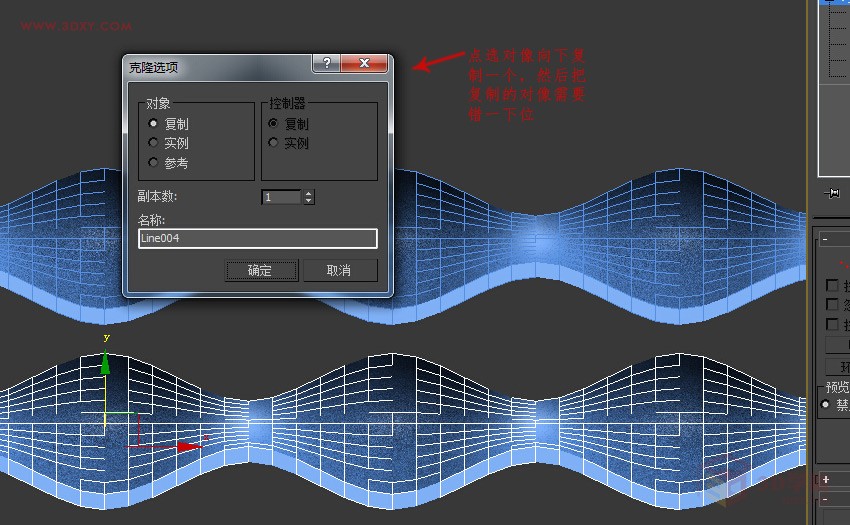
Task: Cancel cloning with the 取消 button
Action: click(340, 270)
